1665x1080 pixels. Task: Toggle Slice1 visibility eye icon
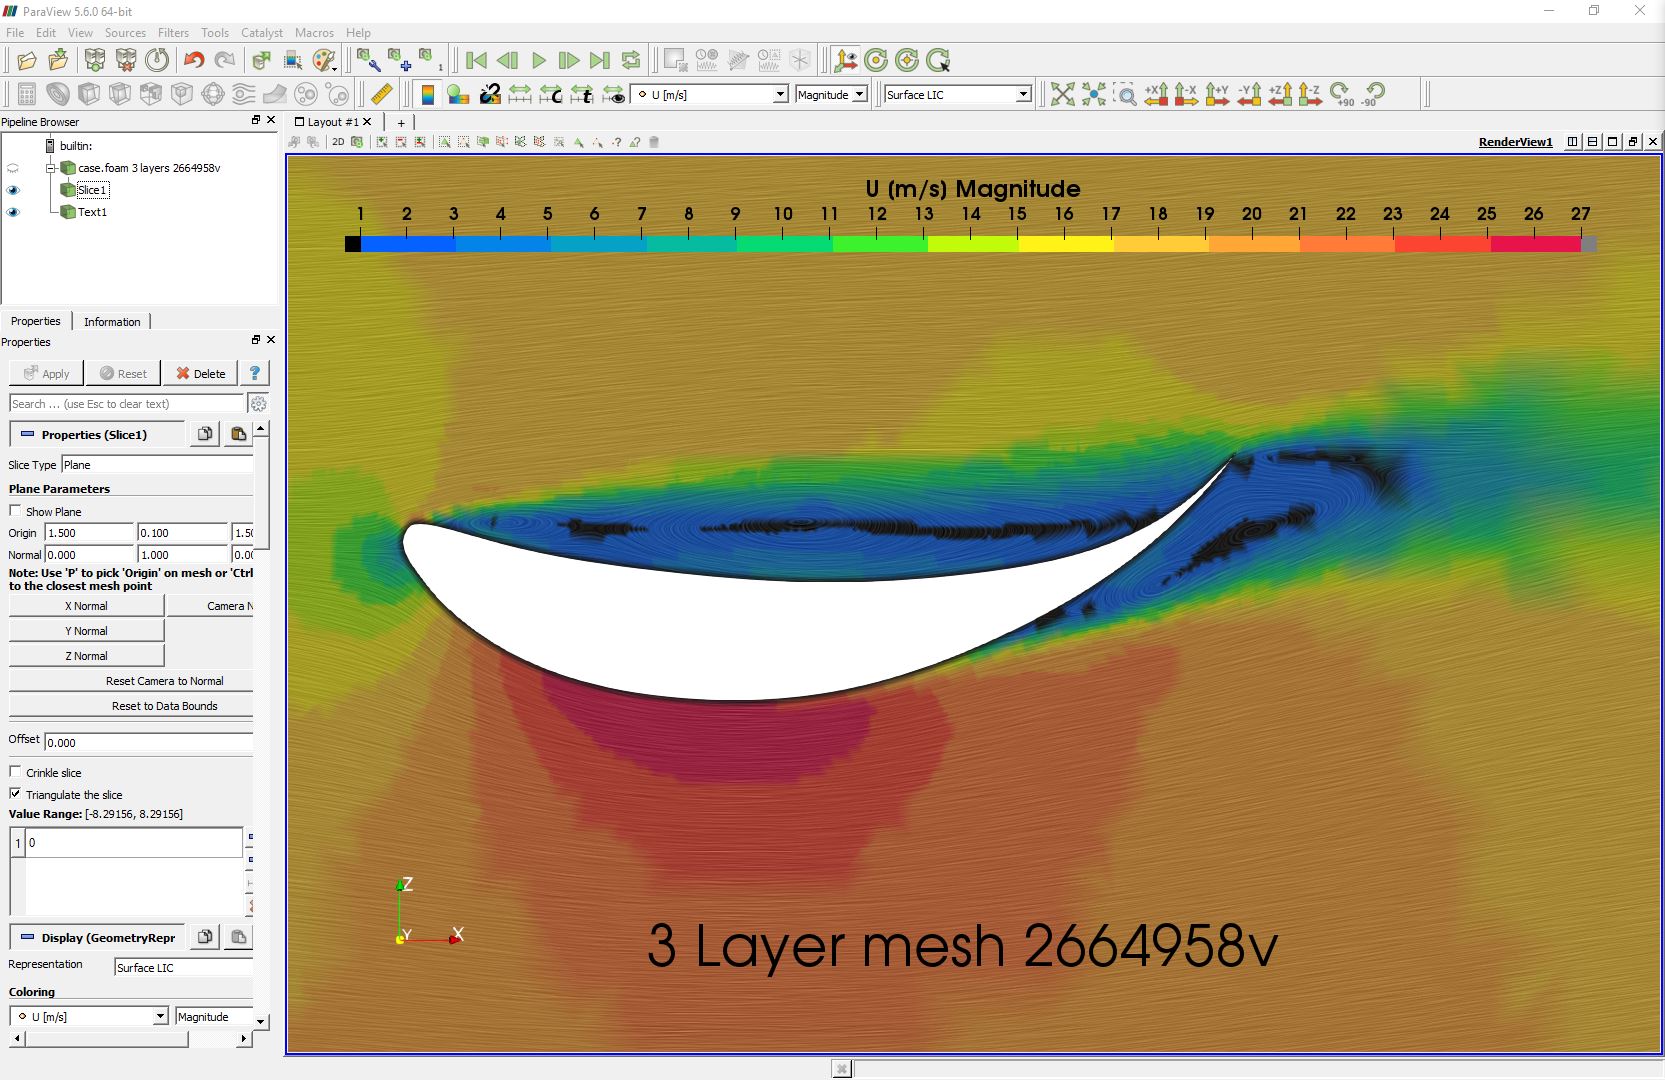13,190
